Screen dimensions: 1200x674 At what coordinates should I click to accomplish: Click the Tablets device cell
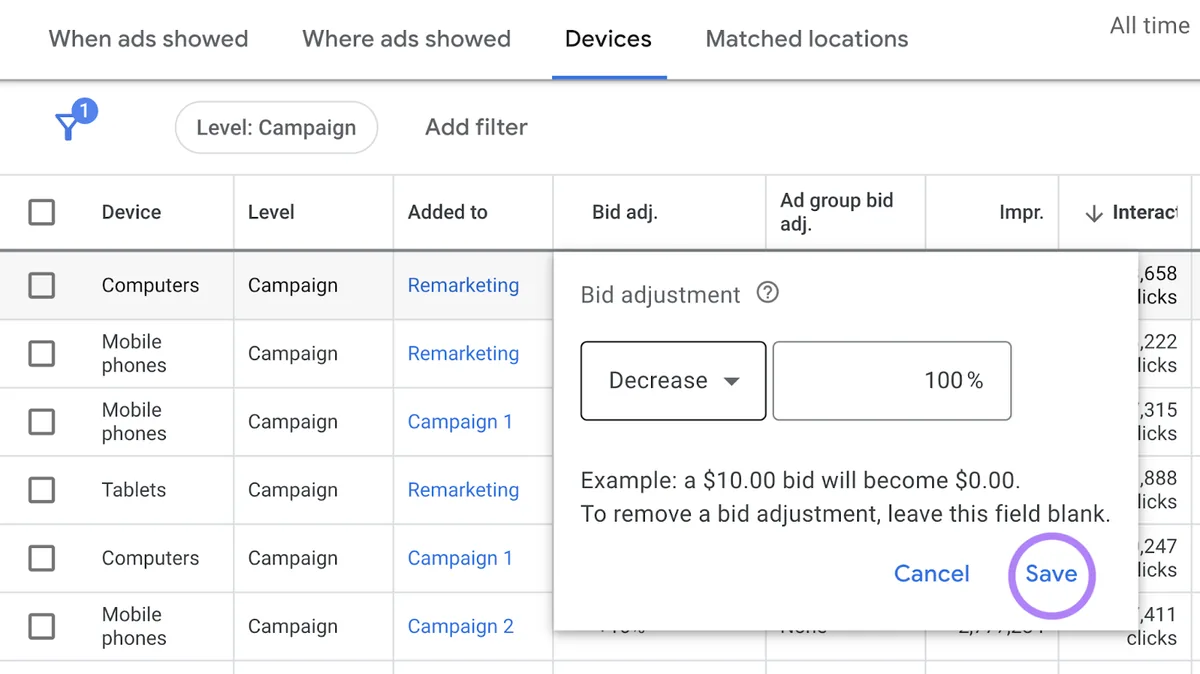tap(134, 490)
